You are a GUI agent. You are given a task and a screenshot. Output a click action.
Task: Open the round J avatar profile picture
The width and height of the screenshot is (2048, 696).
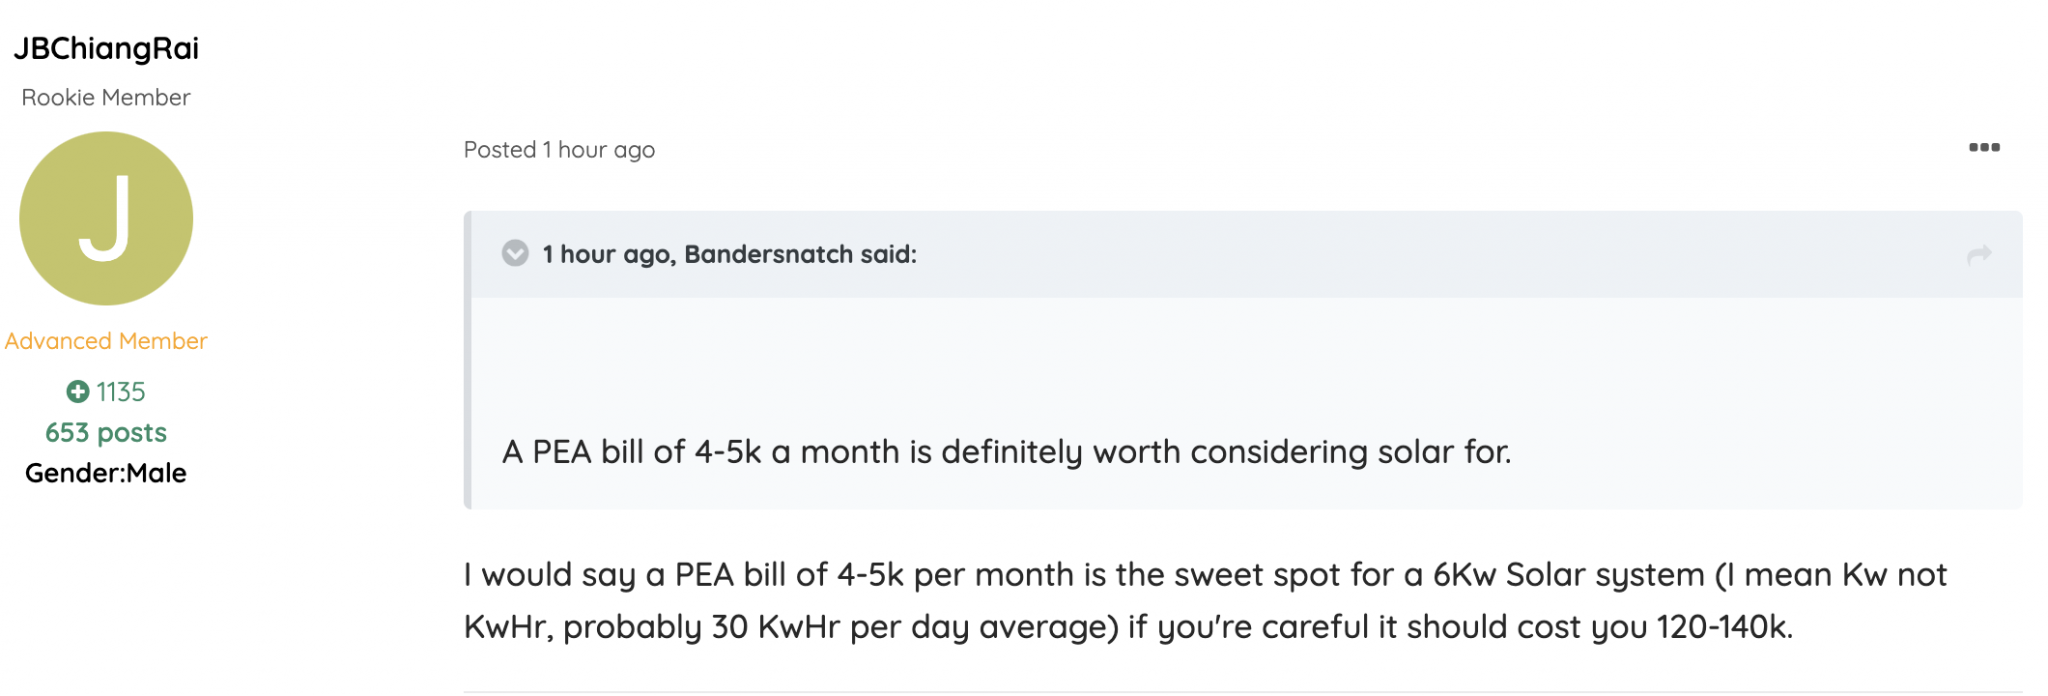click(106, 219)
